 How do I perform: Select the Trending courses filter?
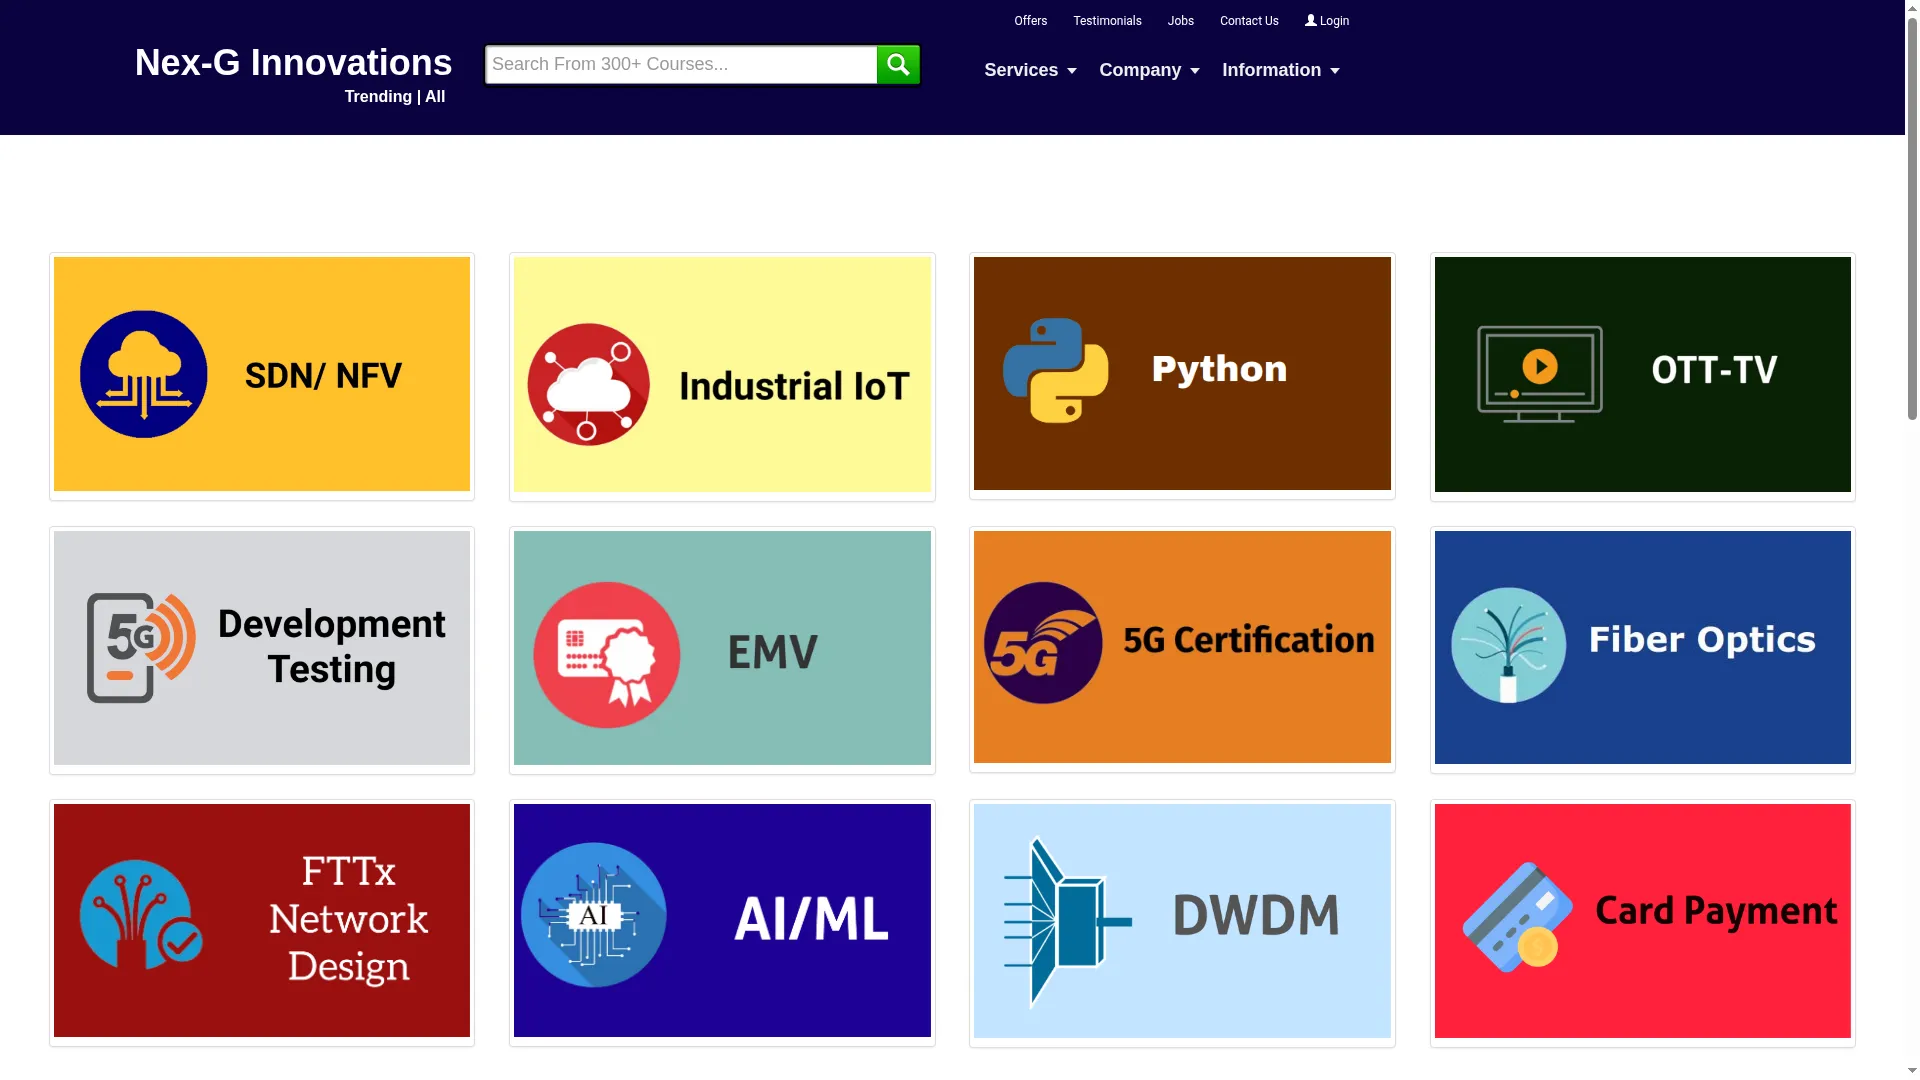point(378,97)
